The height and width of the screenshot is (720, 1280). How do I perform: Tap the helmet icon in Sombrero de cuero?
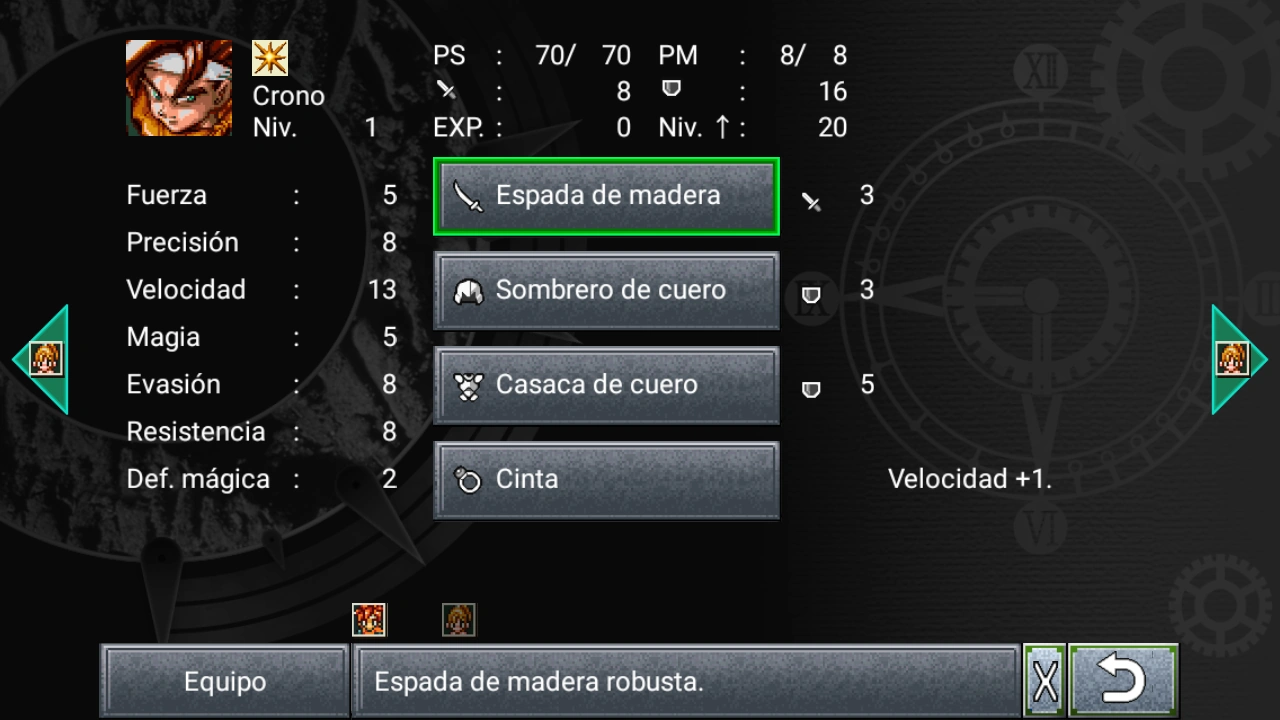469,291
